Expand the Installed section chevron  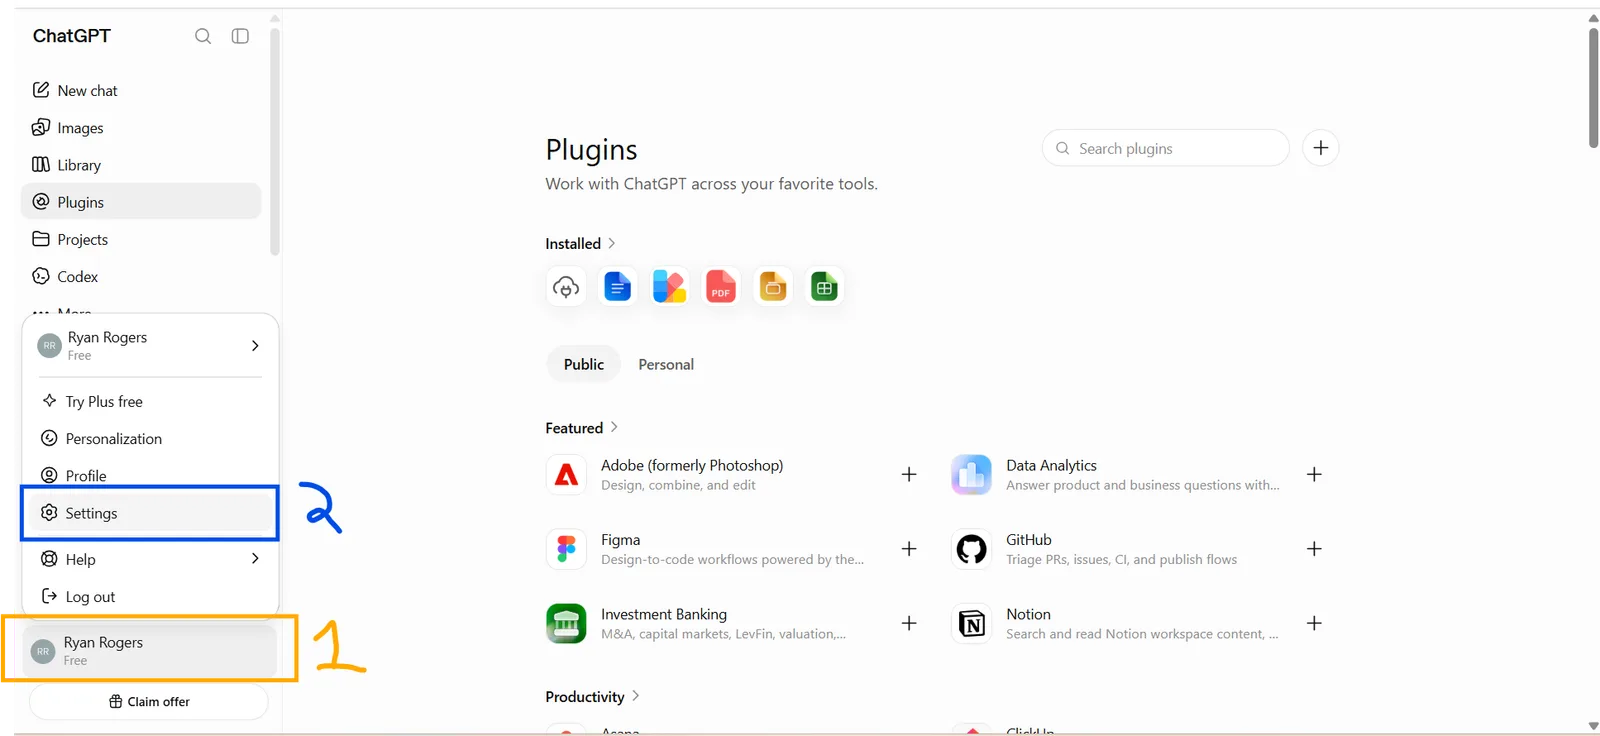[612, 243]
